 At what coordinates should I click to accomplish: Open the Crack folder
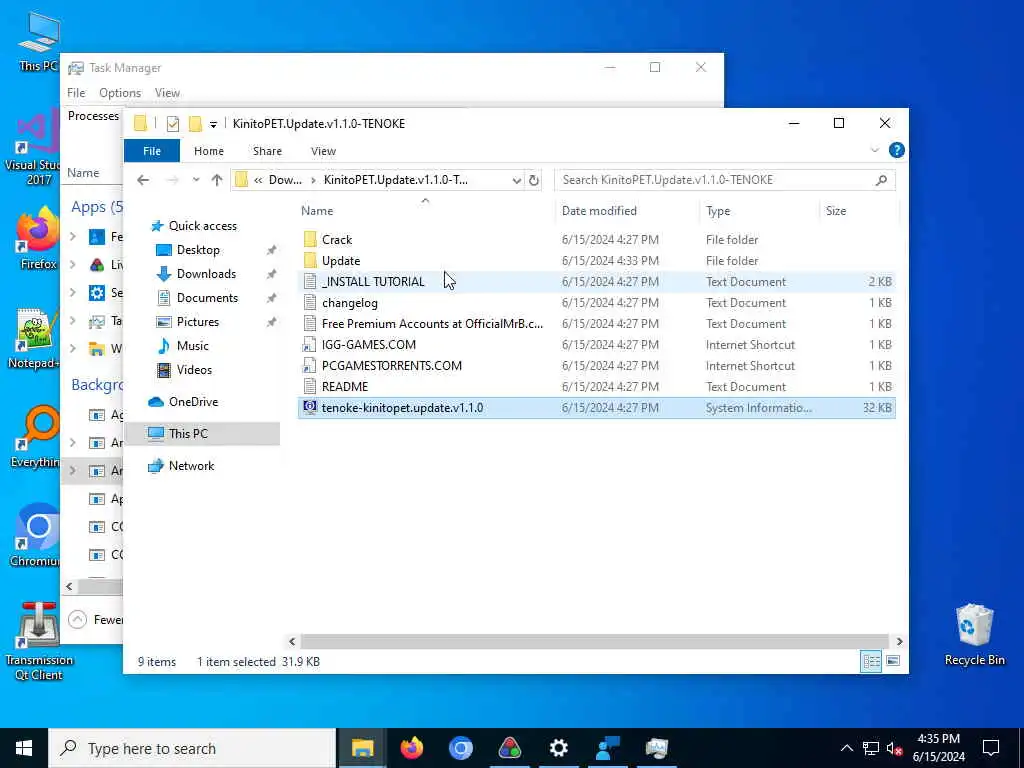[337, 240]
